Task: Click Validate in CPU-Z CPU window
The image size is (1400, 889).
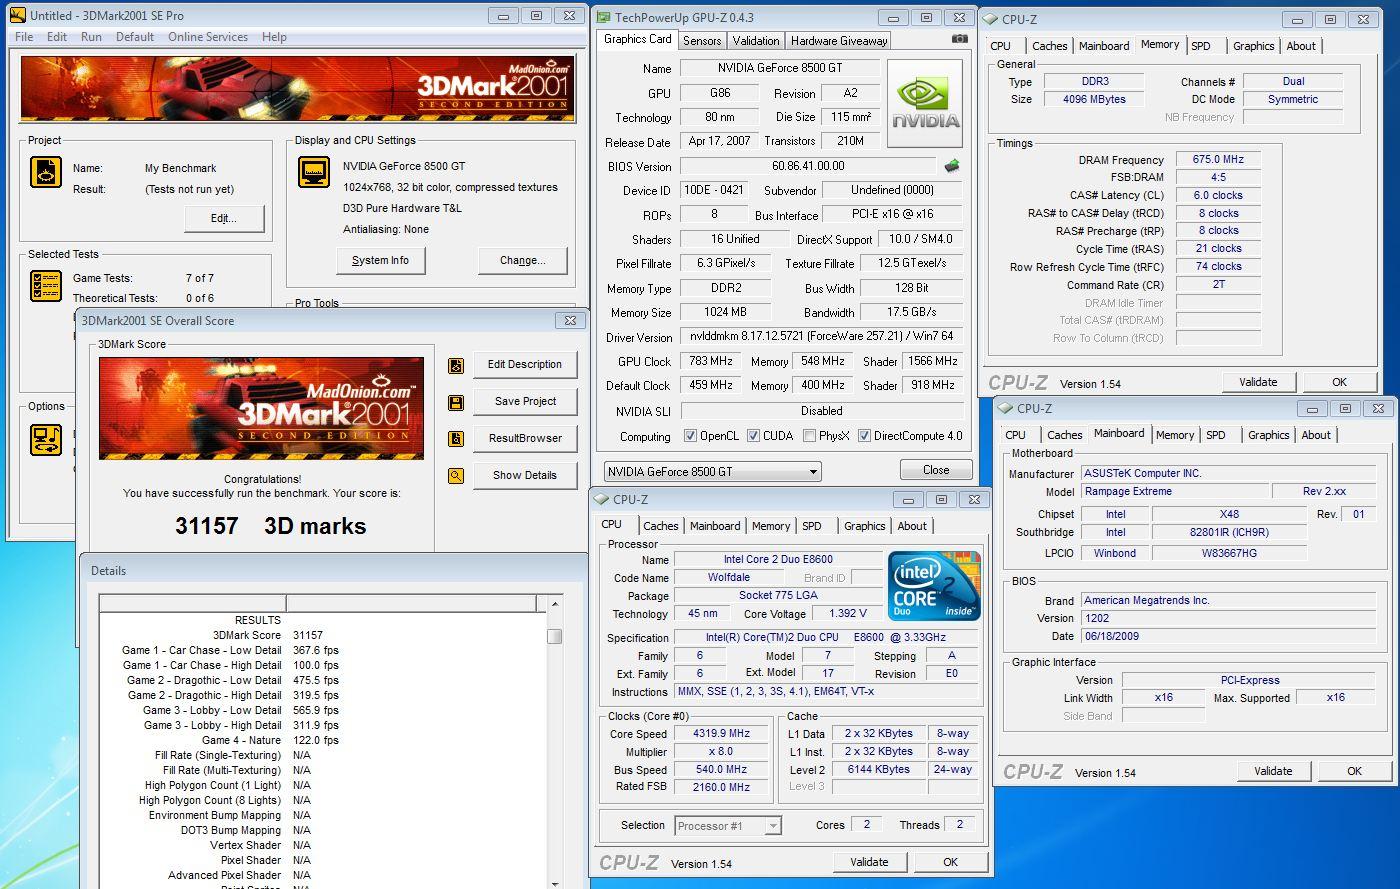Action: tap(869, 862)
